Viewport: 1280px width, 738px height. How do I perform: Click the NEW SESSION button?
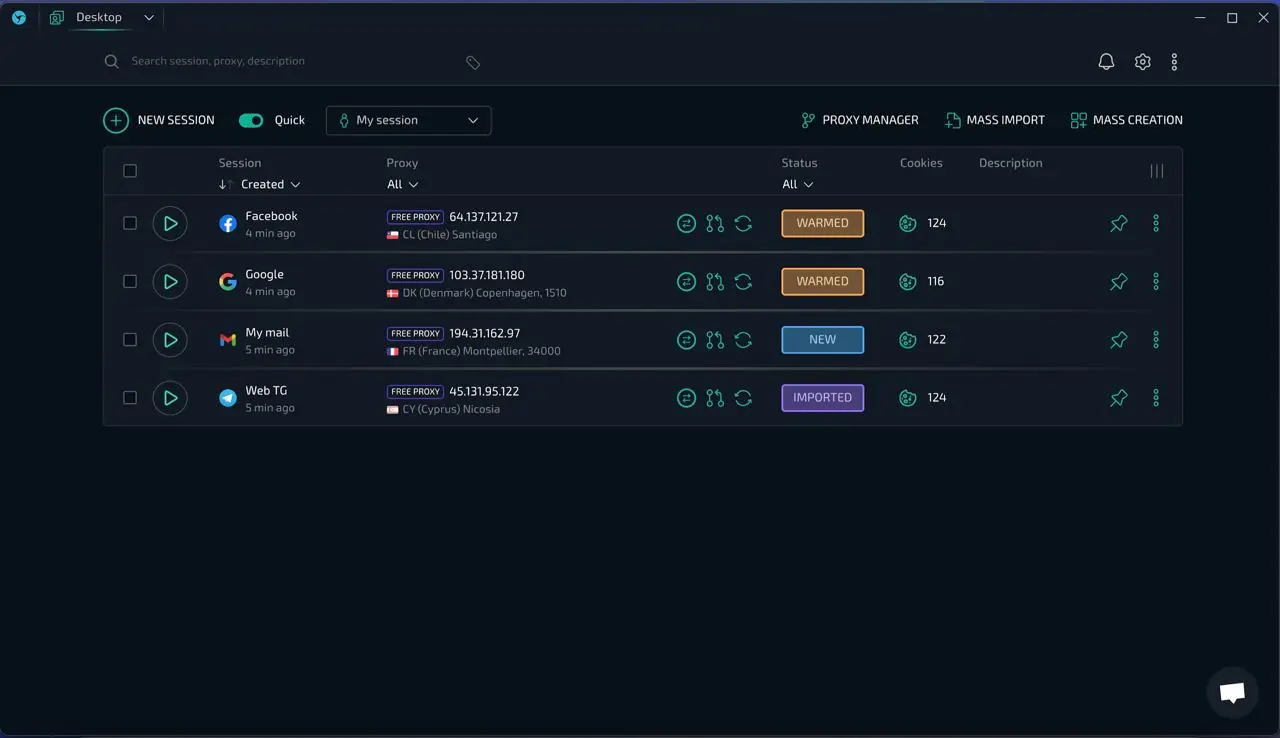point(159,120)
